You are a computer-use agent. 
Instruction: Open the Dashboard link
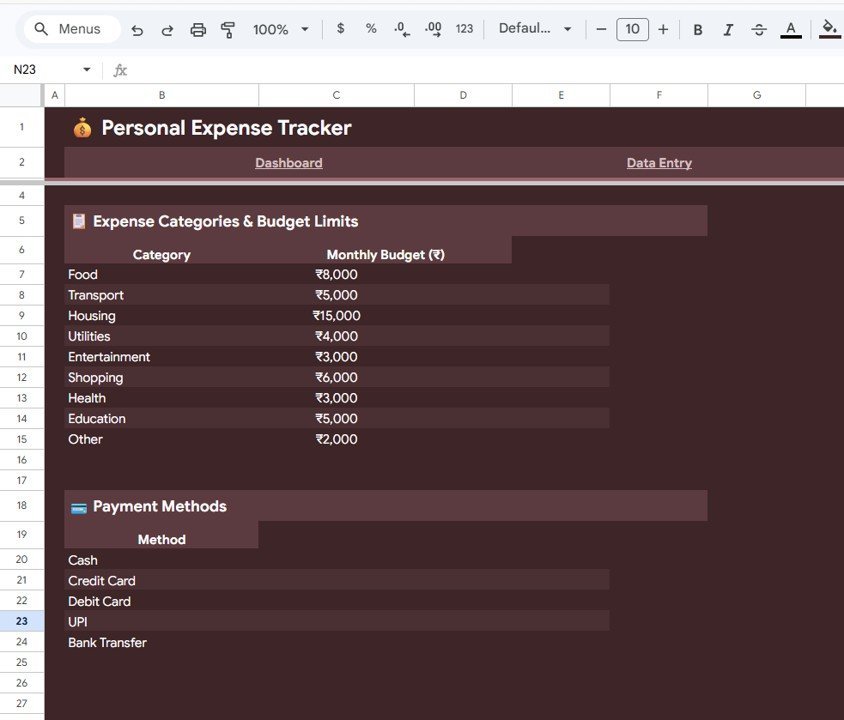coord(288,163)
